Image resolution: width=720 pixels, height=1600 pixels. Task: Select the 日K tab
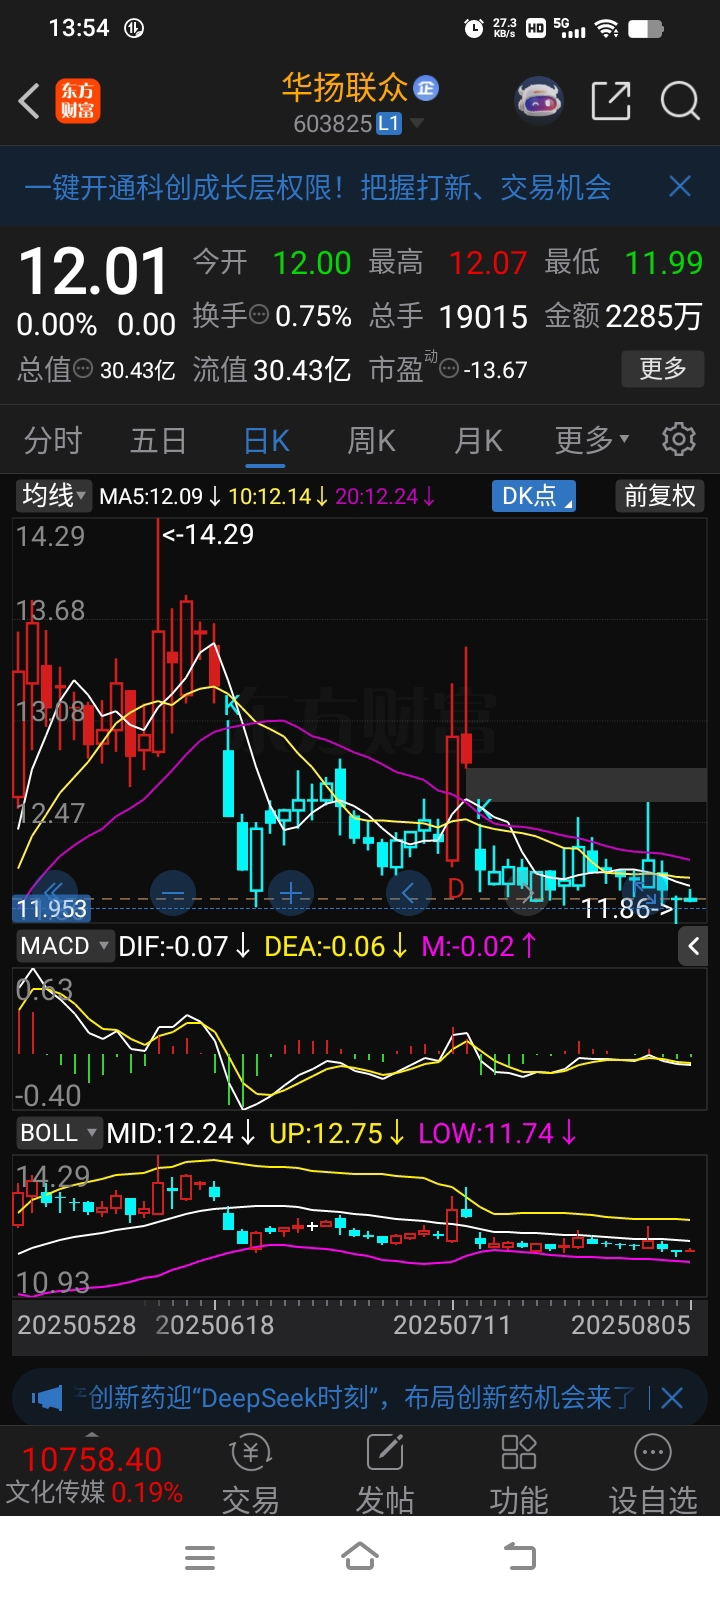[x=267, y=440]
